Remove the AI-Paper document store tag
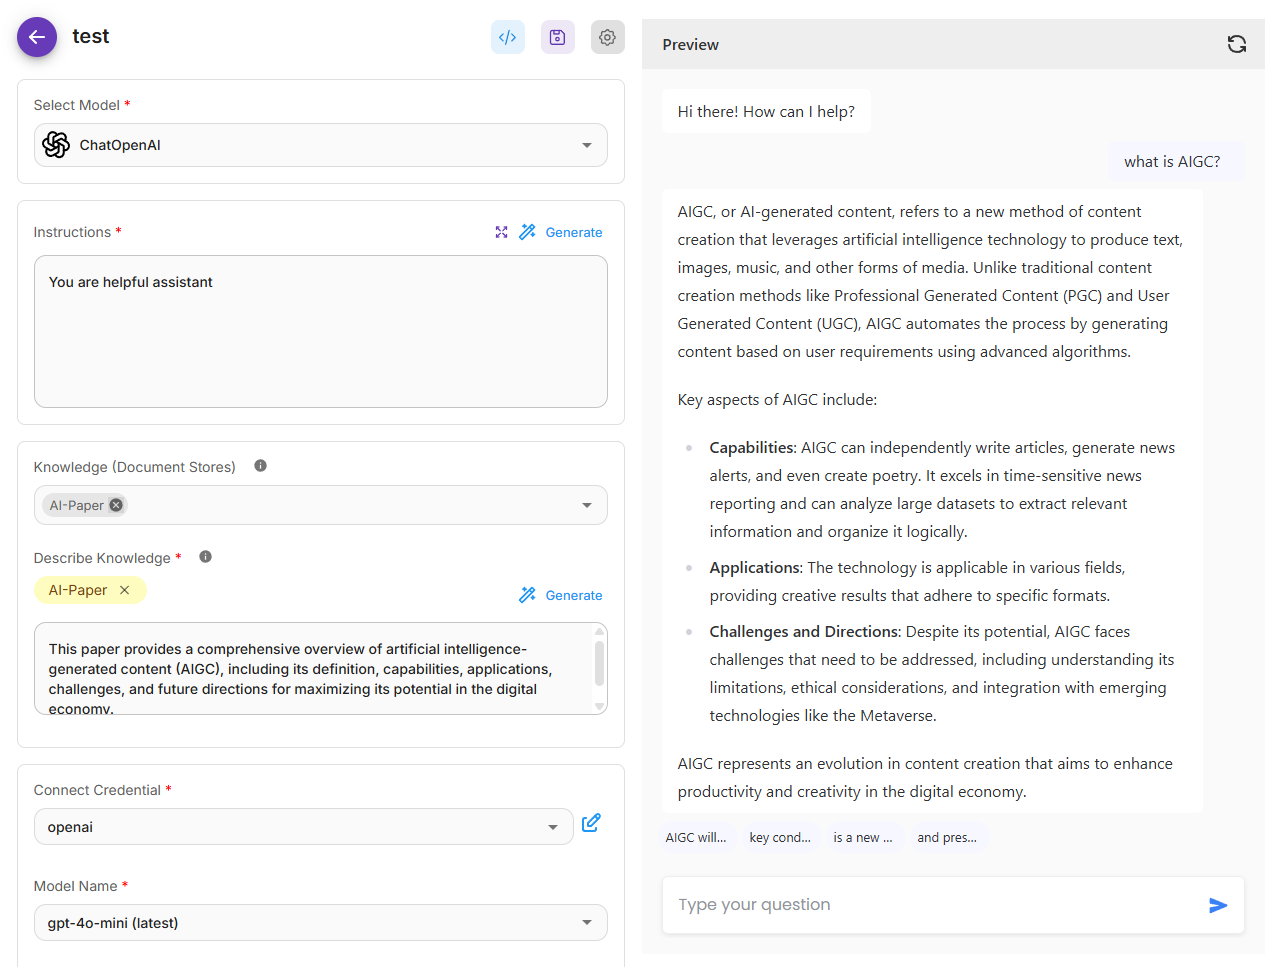The image size is (1273, 967). (x=116, y=505)
